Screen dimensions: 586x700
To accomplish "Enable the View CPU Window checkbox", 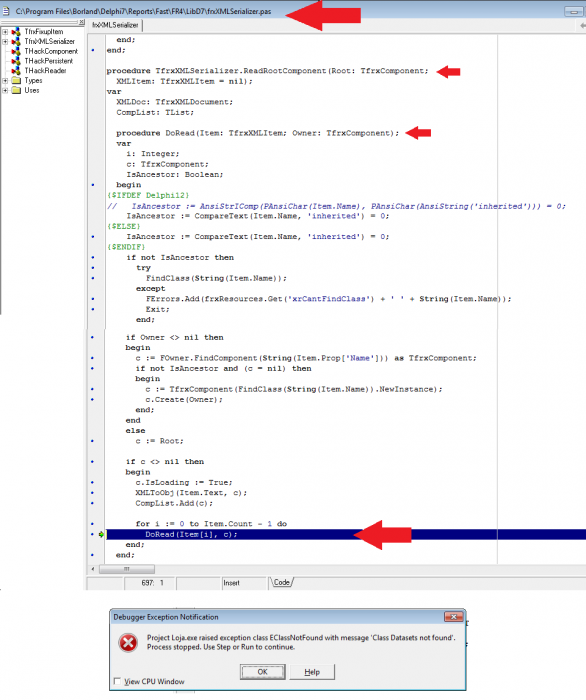I will tap(117, 681).
